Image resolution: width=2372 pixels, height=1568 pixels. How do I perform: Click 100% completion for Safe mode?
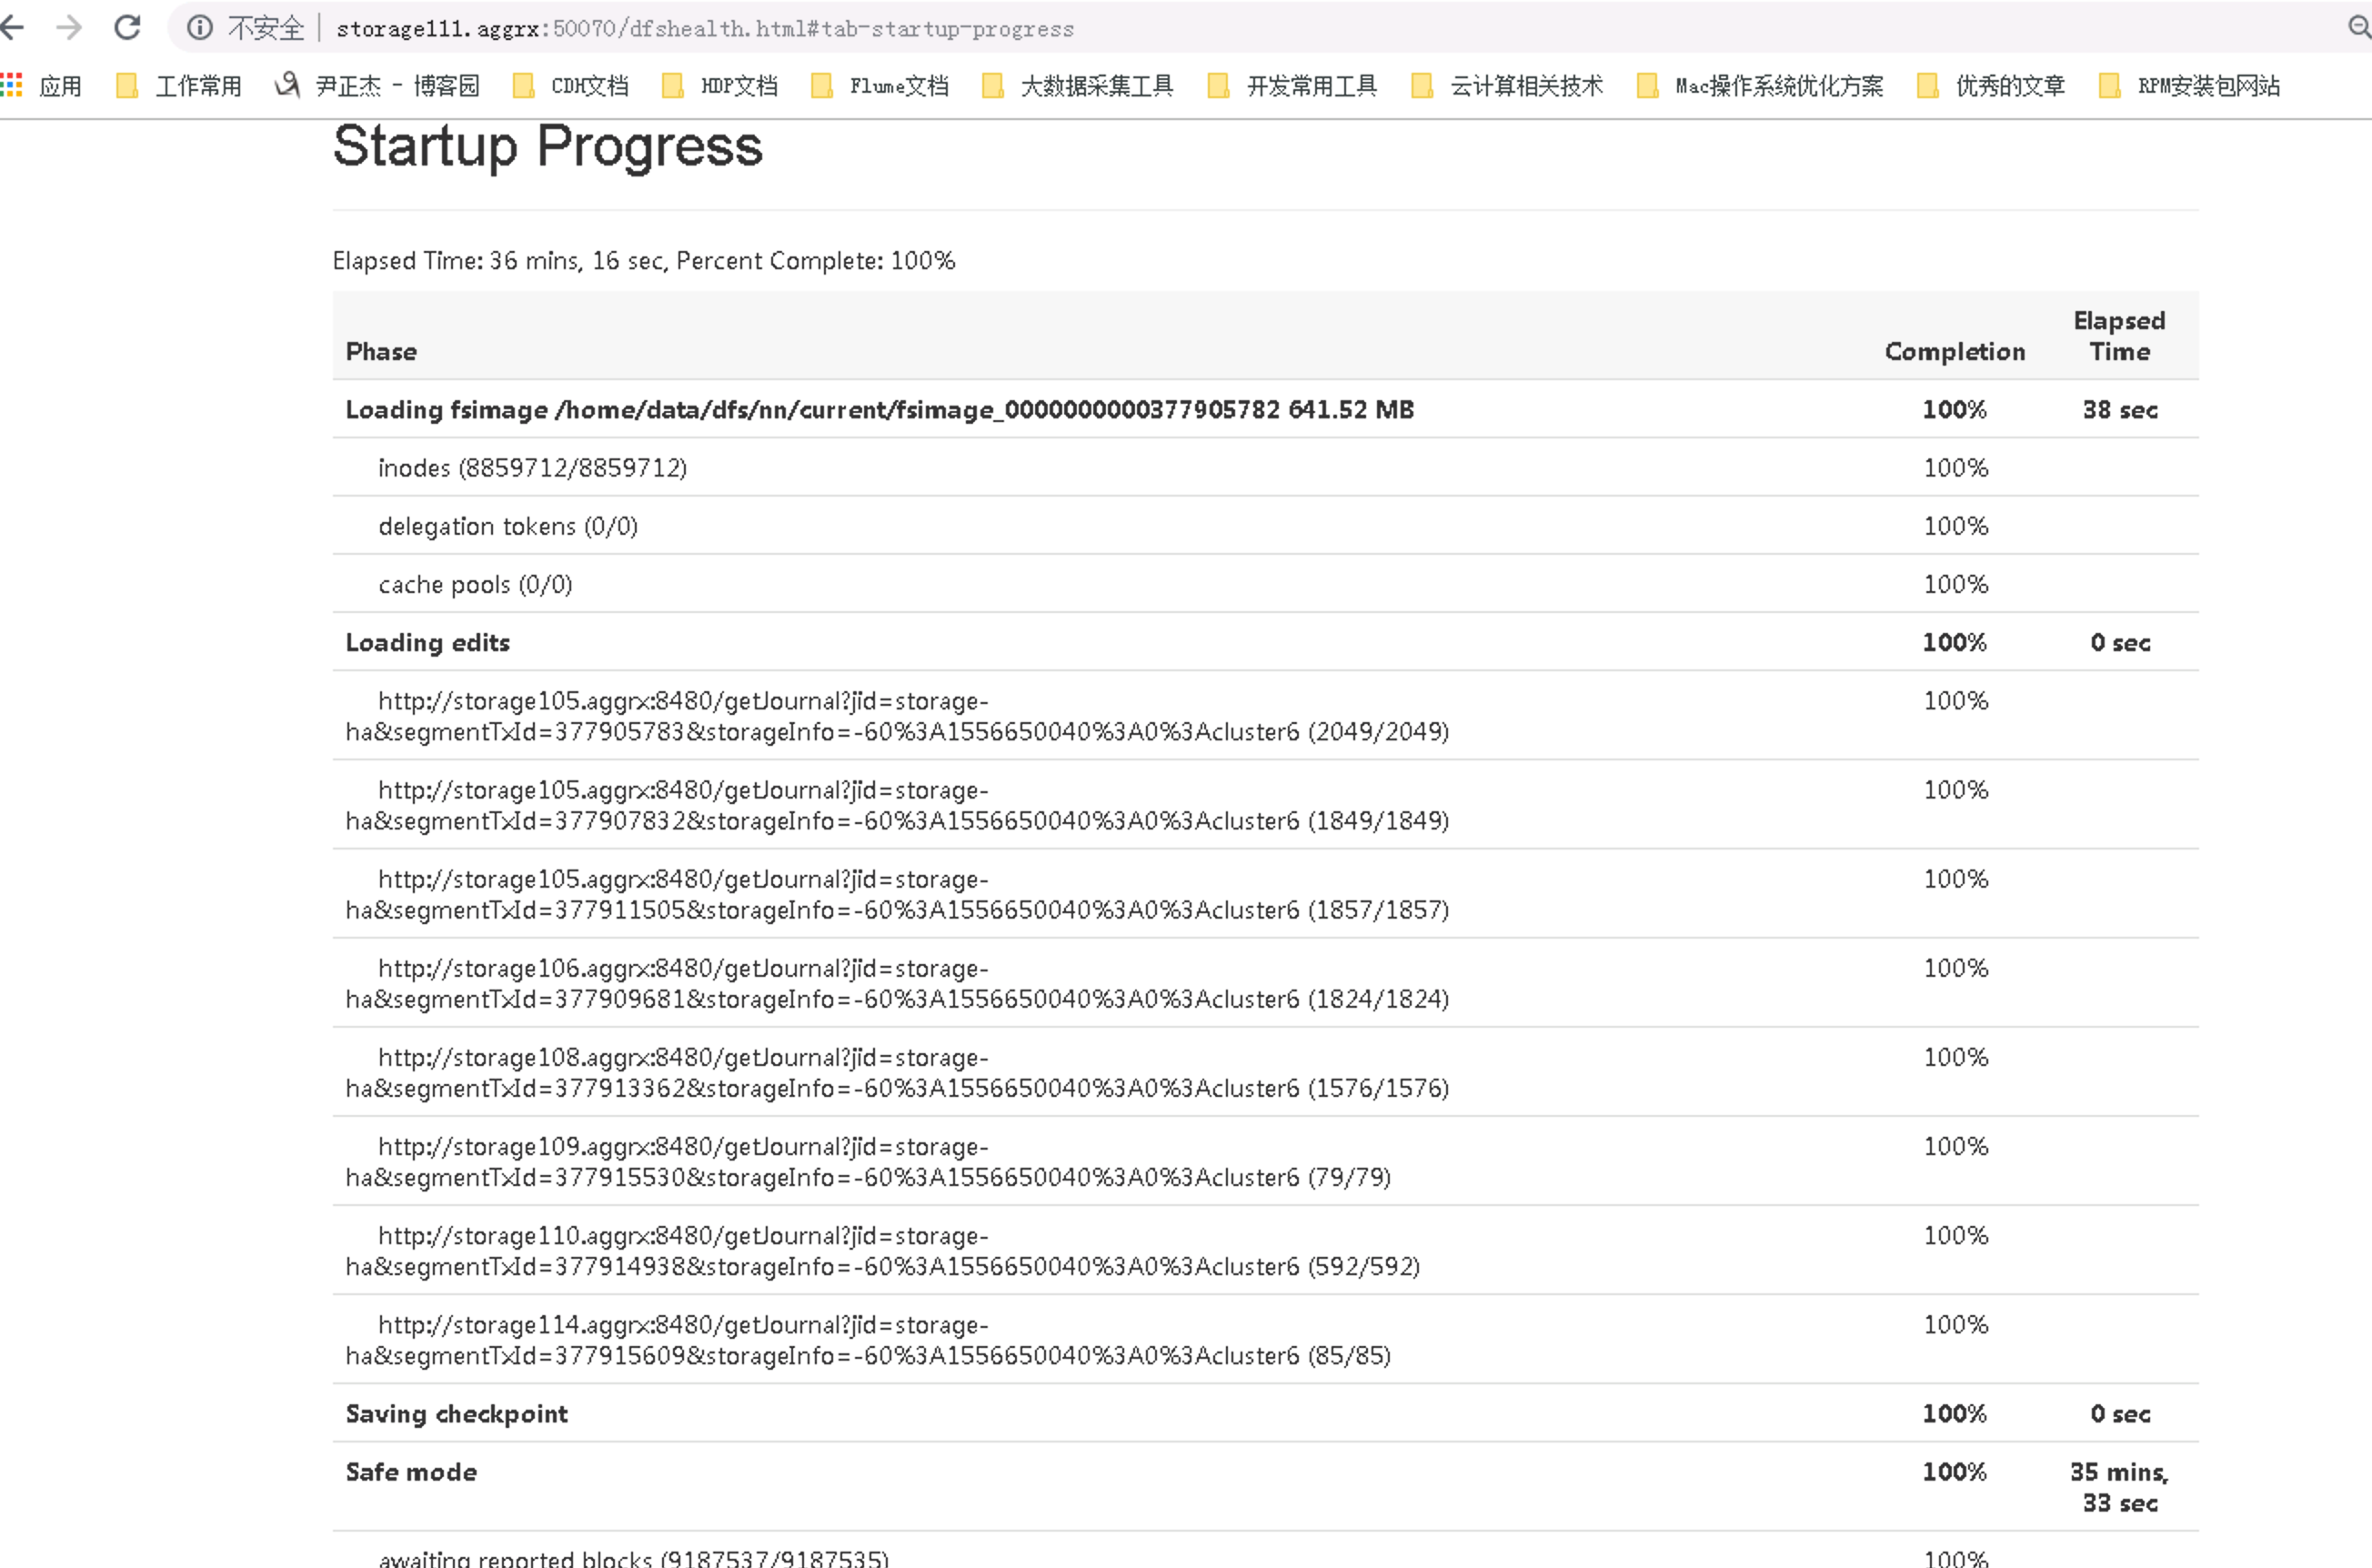click(1955, 1472)
